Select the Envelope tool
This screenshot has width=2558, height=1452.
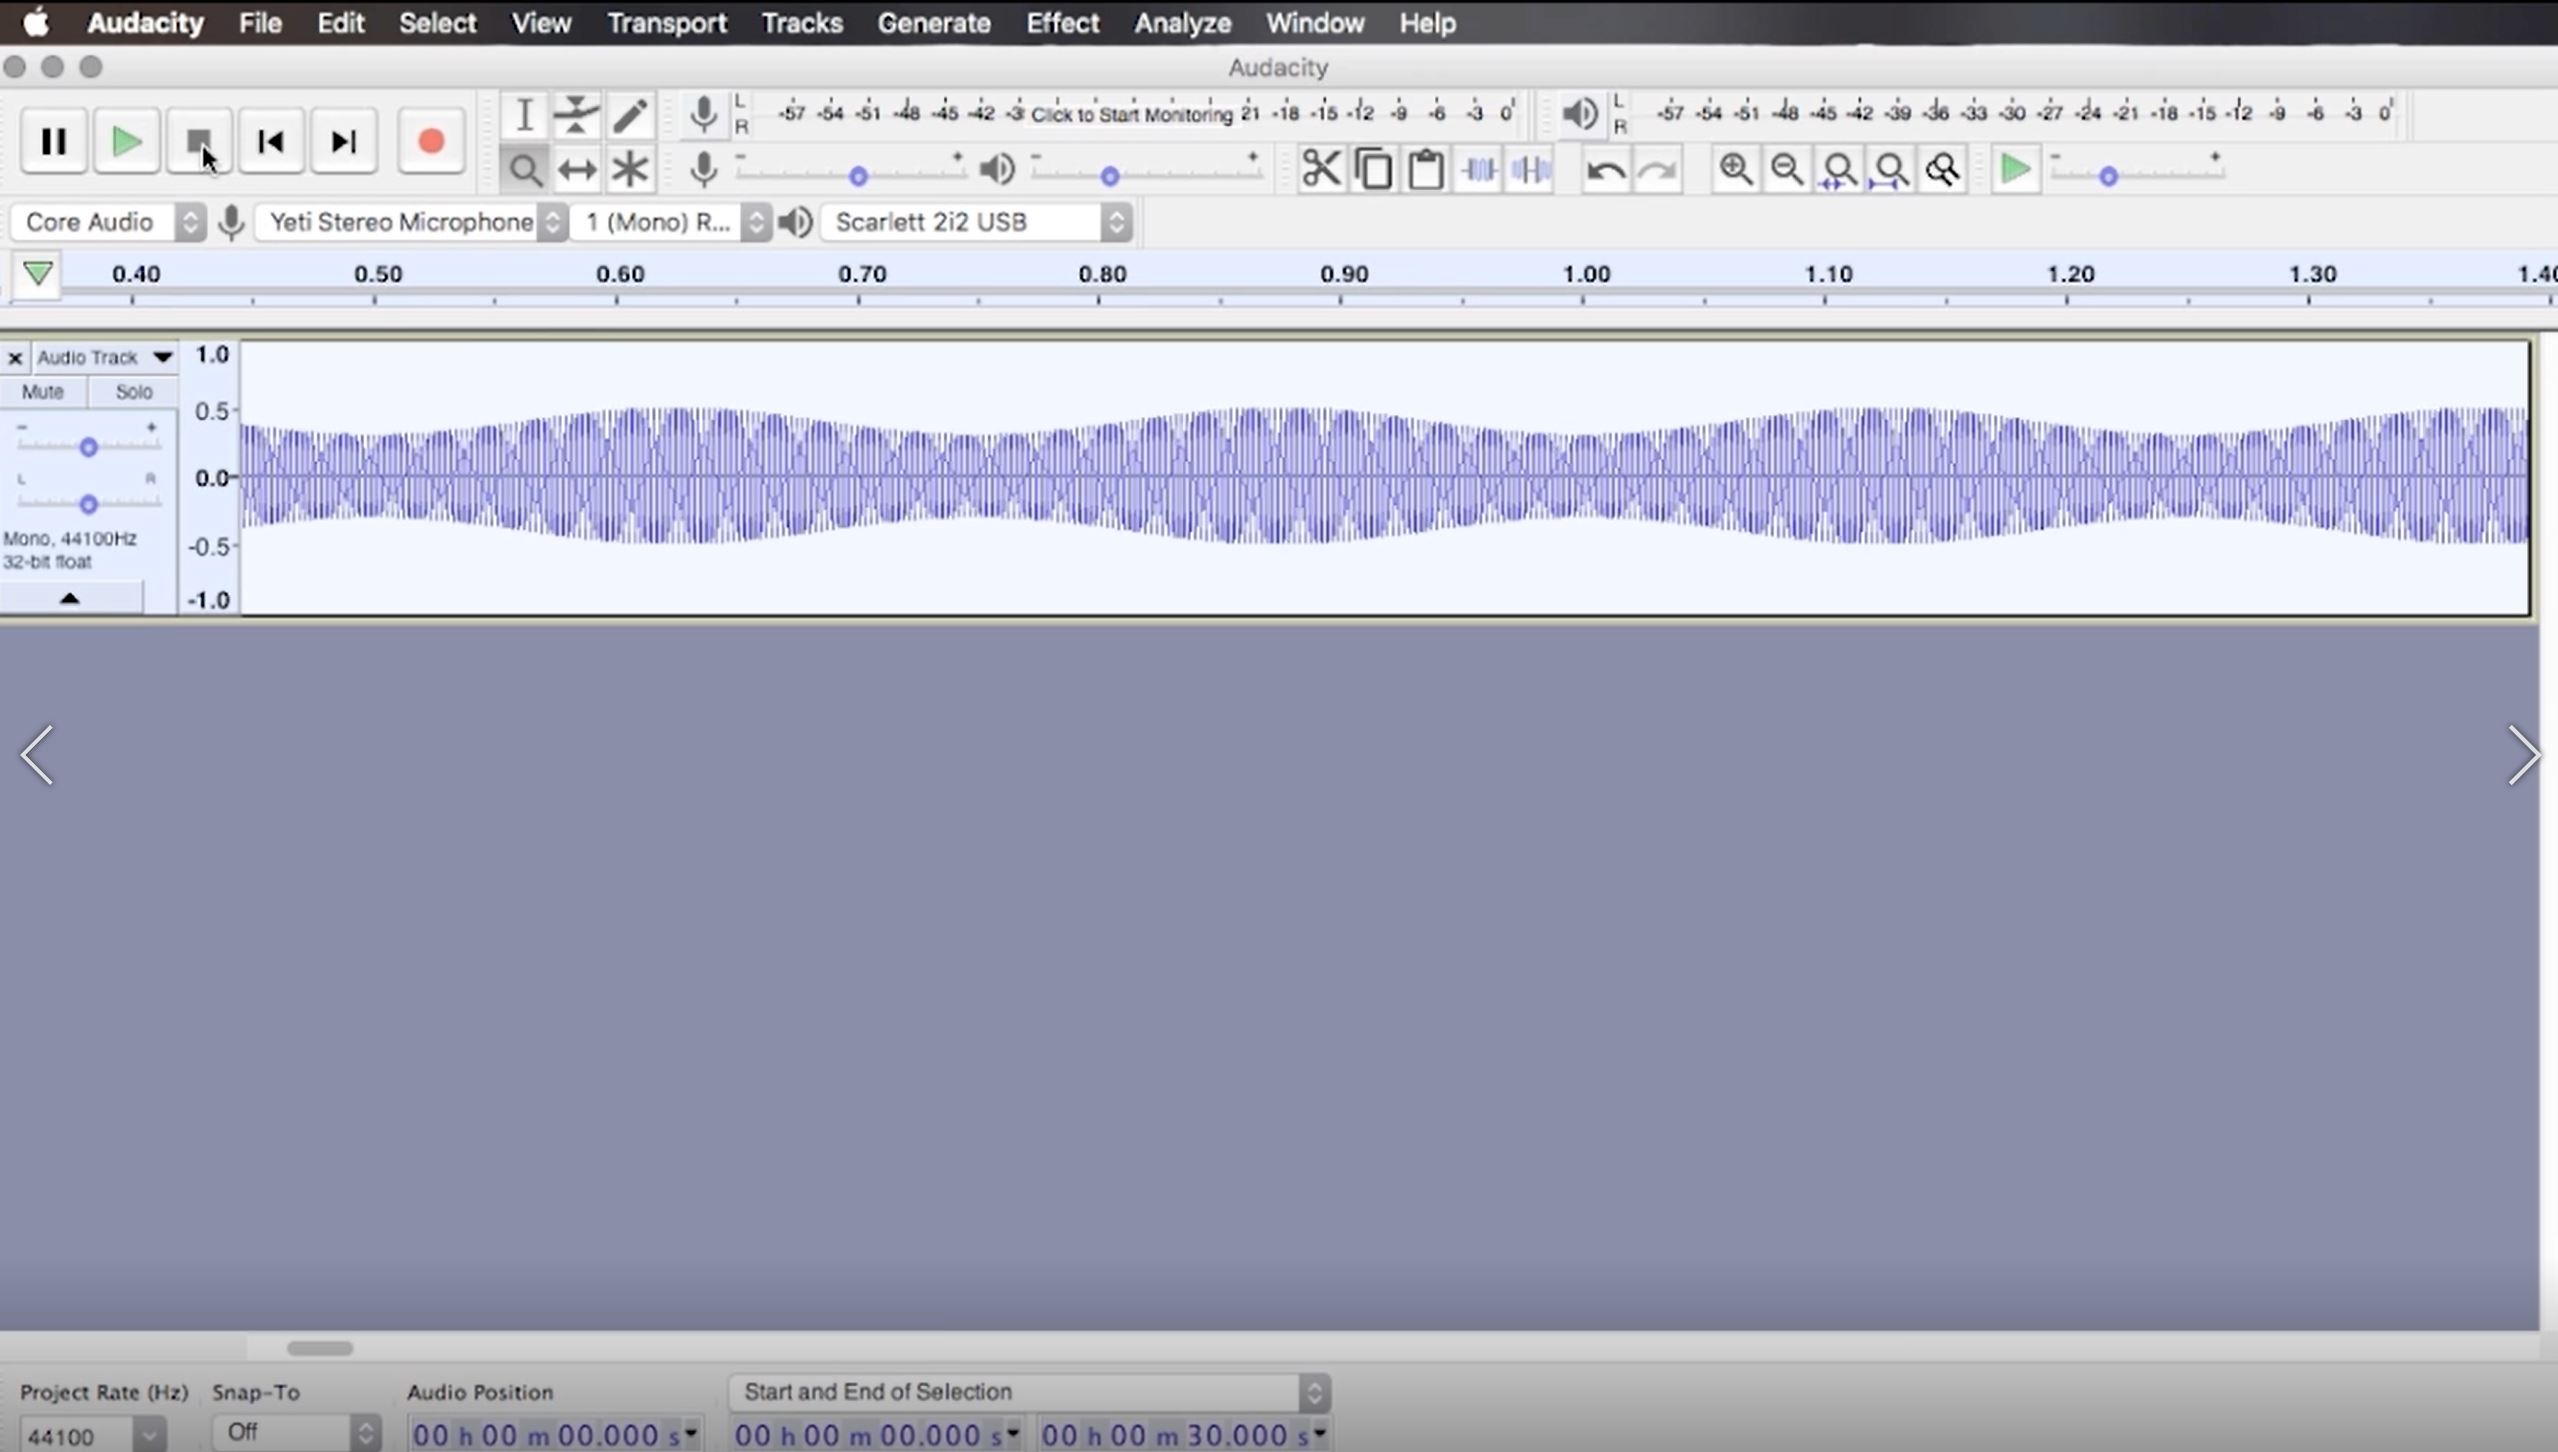[577, 115]
